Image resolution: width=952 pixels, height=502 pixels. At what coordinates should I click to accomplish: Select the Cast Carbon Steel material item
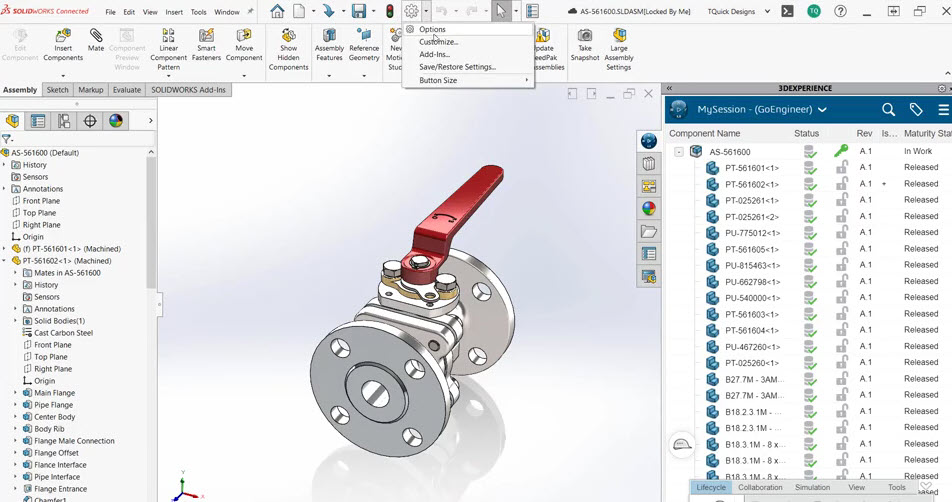(x=63, y=333)
